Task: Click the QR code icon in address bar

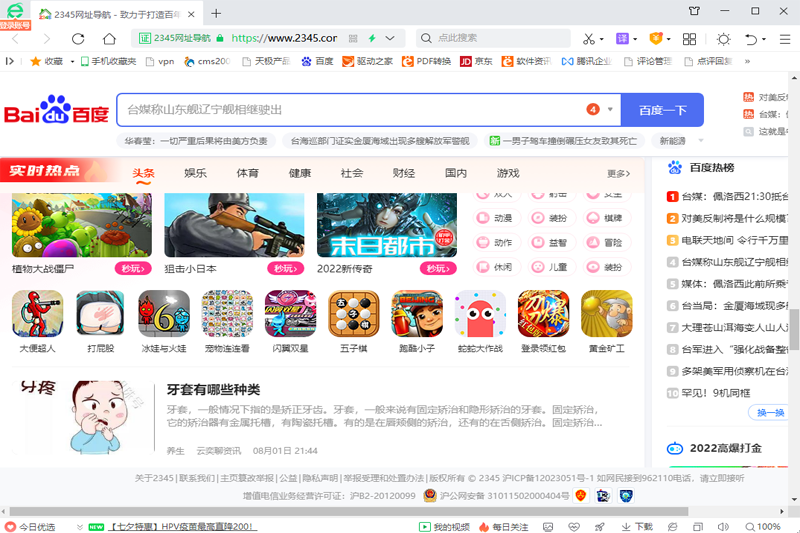Action: pyautogui.click(x=353, y=38)
